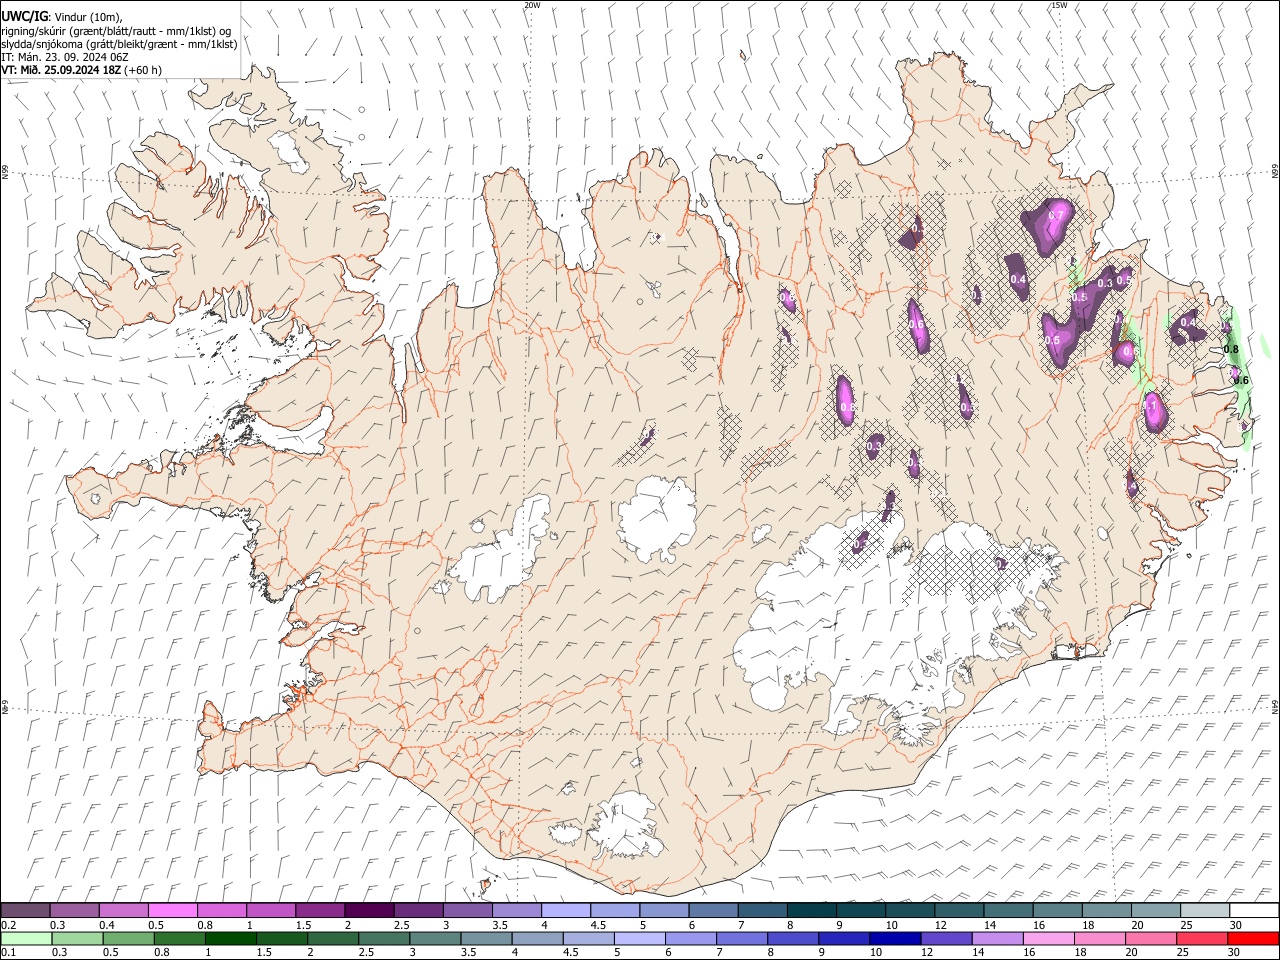The image size is (1280, 960).
Task: Pick bottom-row dark blue swatch between 10 and 12
Action: [x=895, y=938]
